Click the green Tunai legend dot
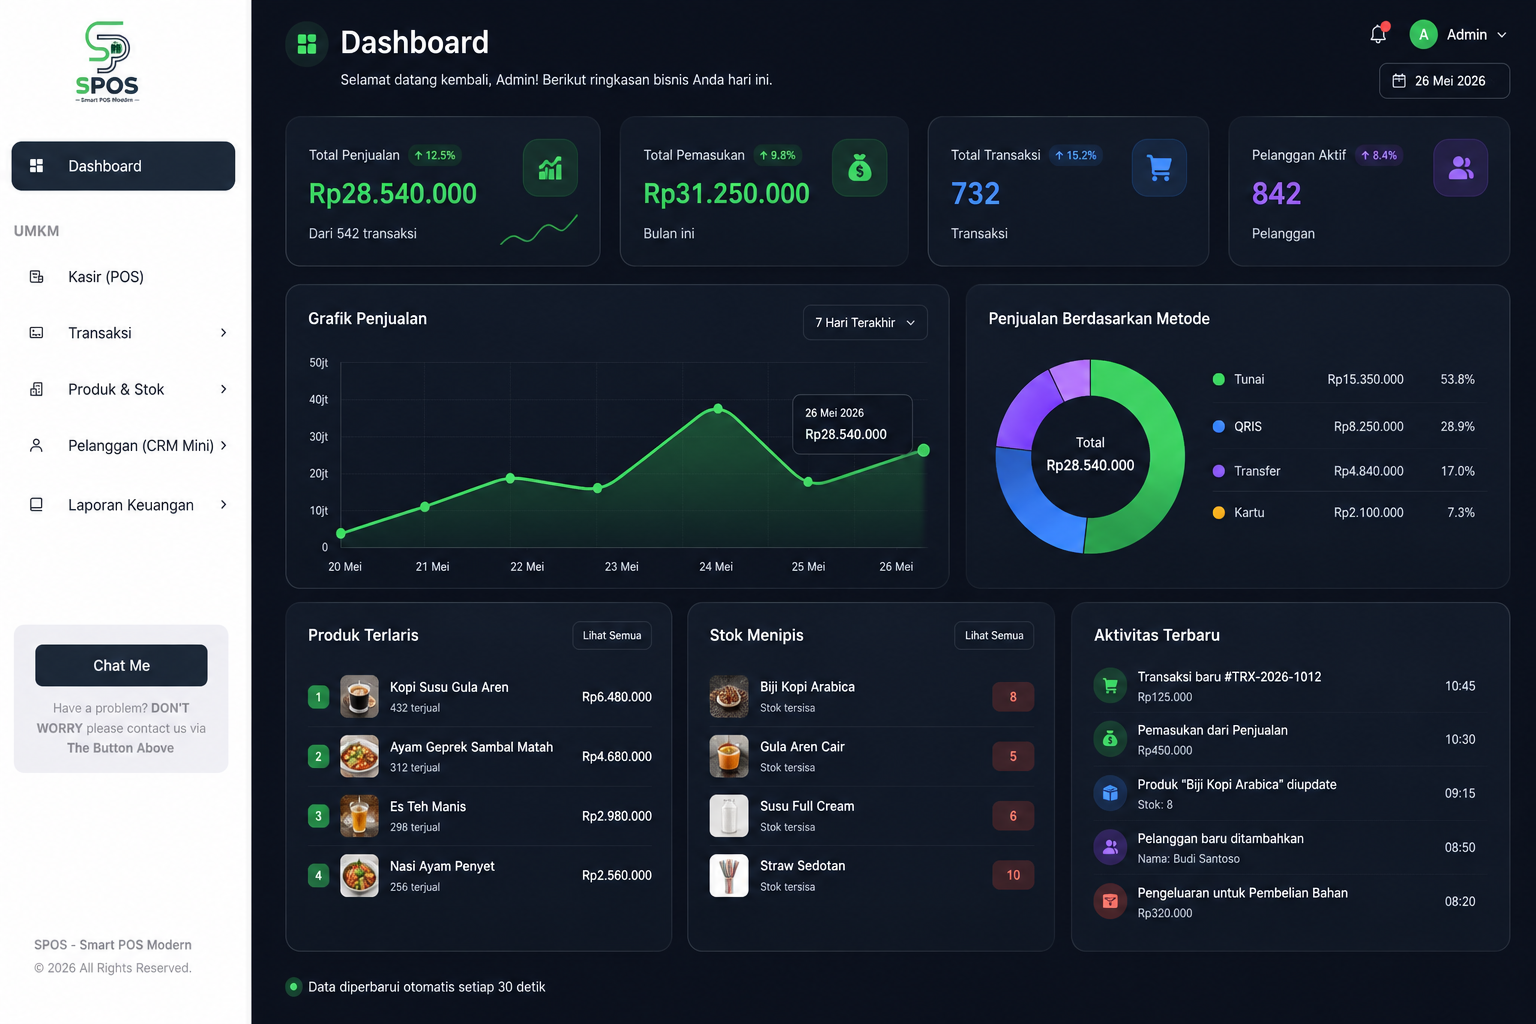This screenshot has height=1024, width=1536. pyautogui.click(x=1218, y=379)
